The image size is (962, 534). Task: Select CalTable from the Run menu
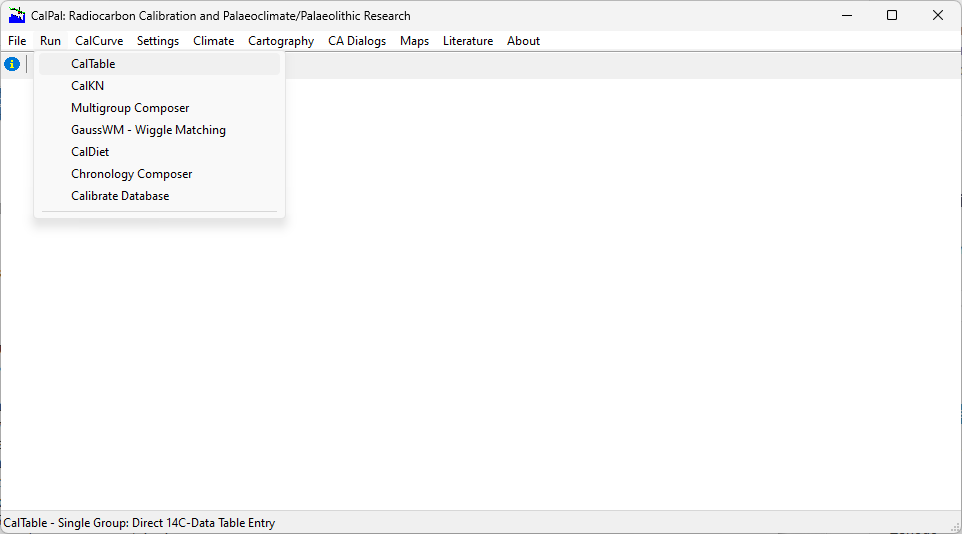[x=93, y=64]
